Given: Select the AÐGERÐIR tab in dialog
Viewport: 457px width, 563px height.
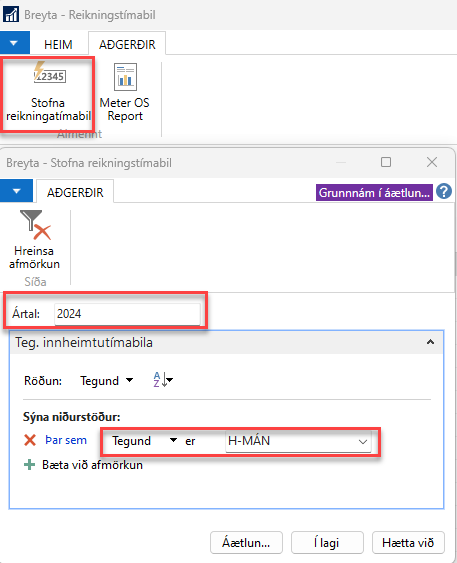Looking at the screenshot, I should [x=75, y=192].
